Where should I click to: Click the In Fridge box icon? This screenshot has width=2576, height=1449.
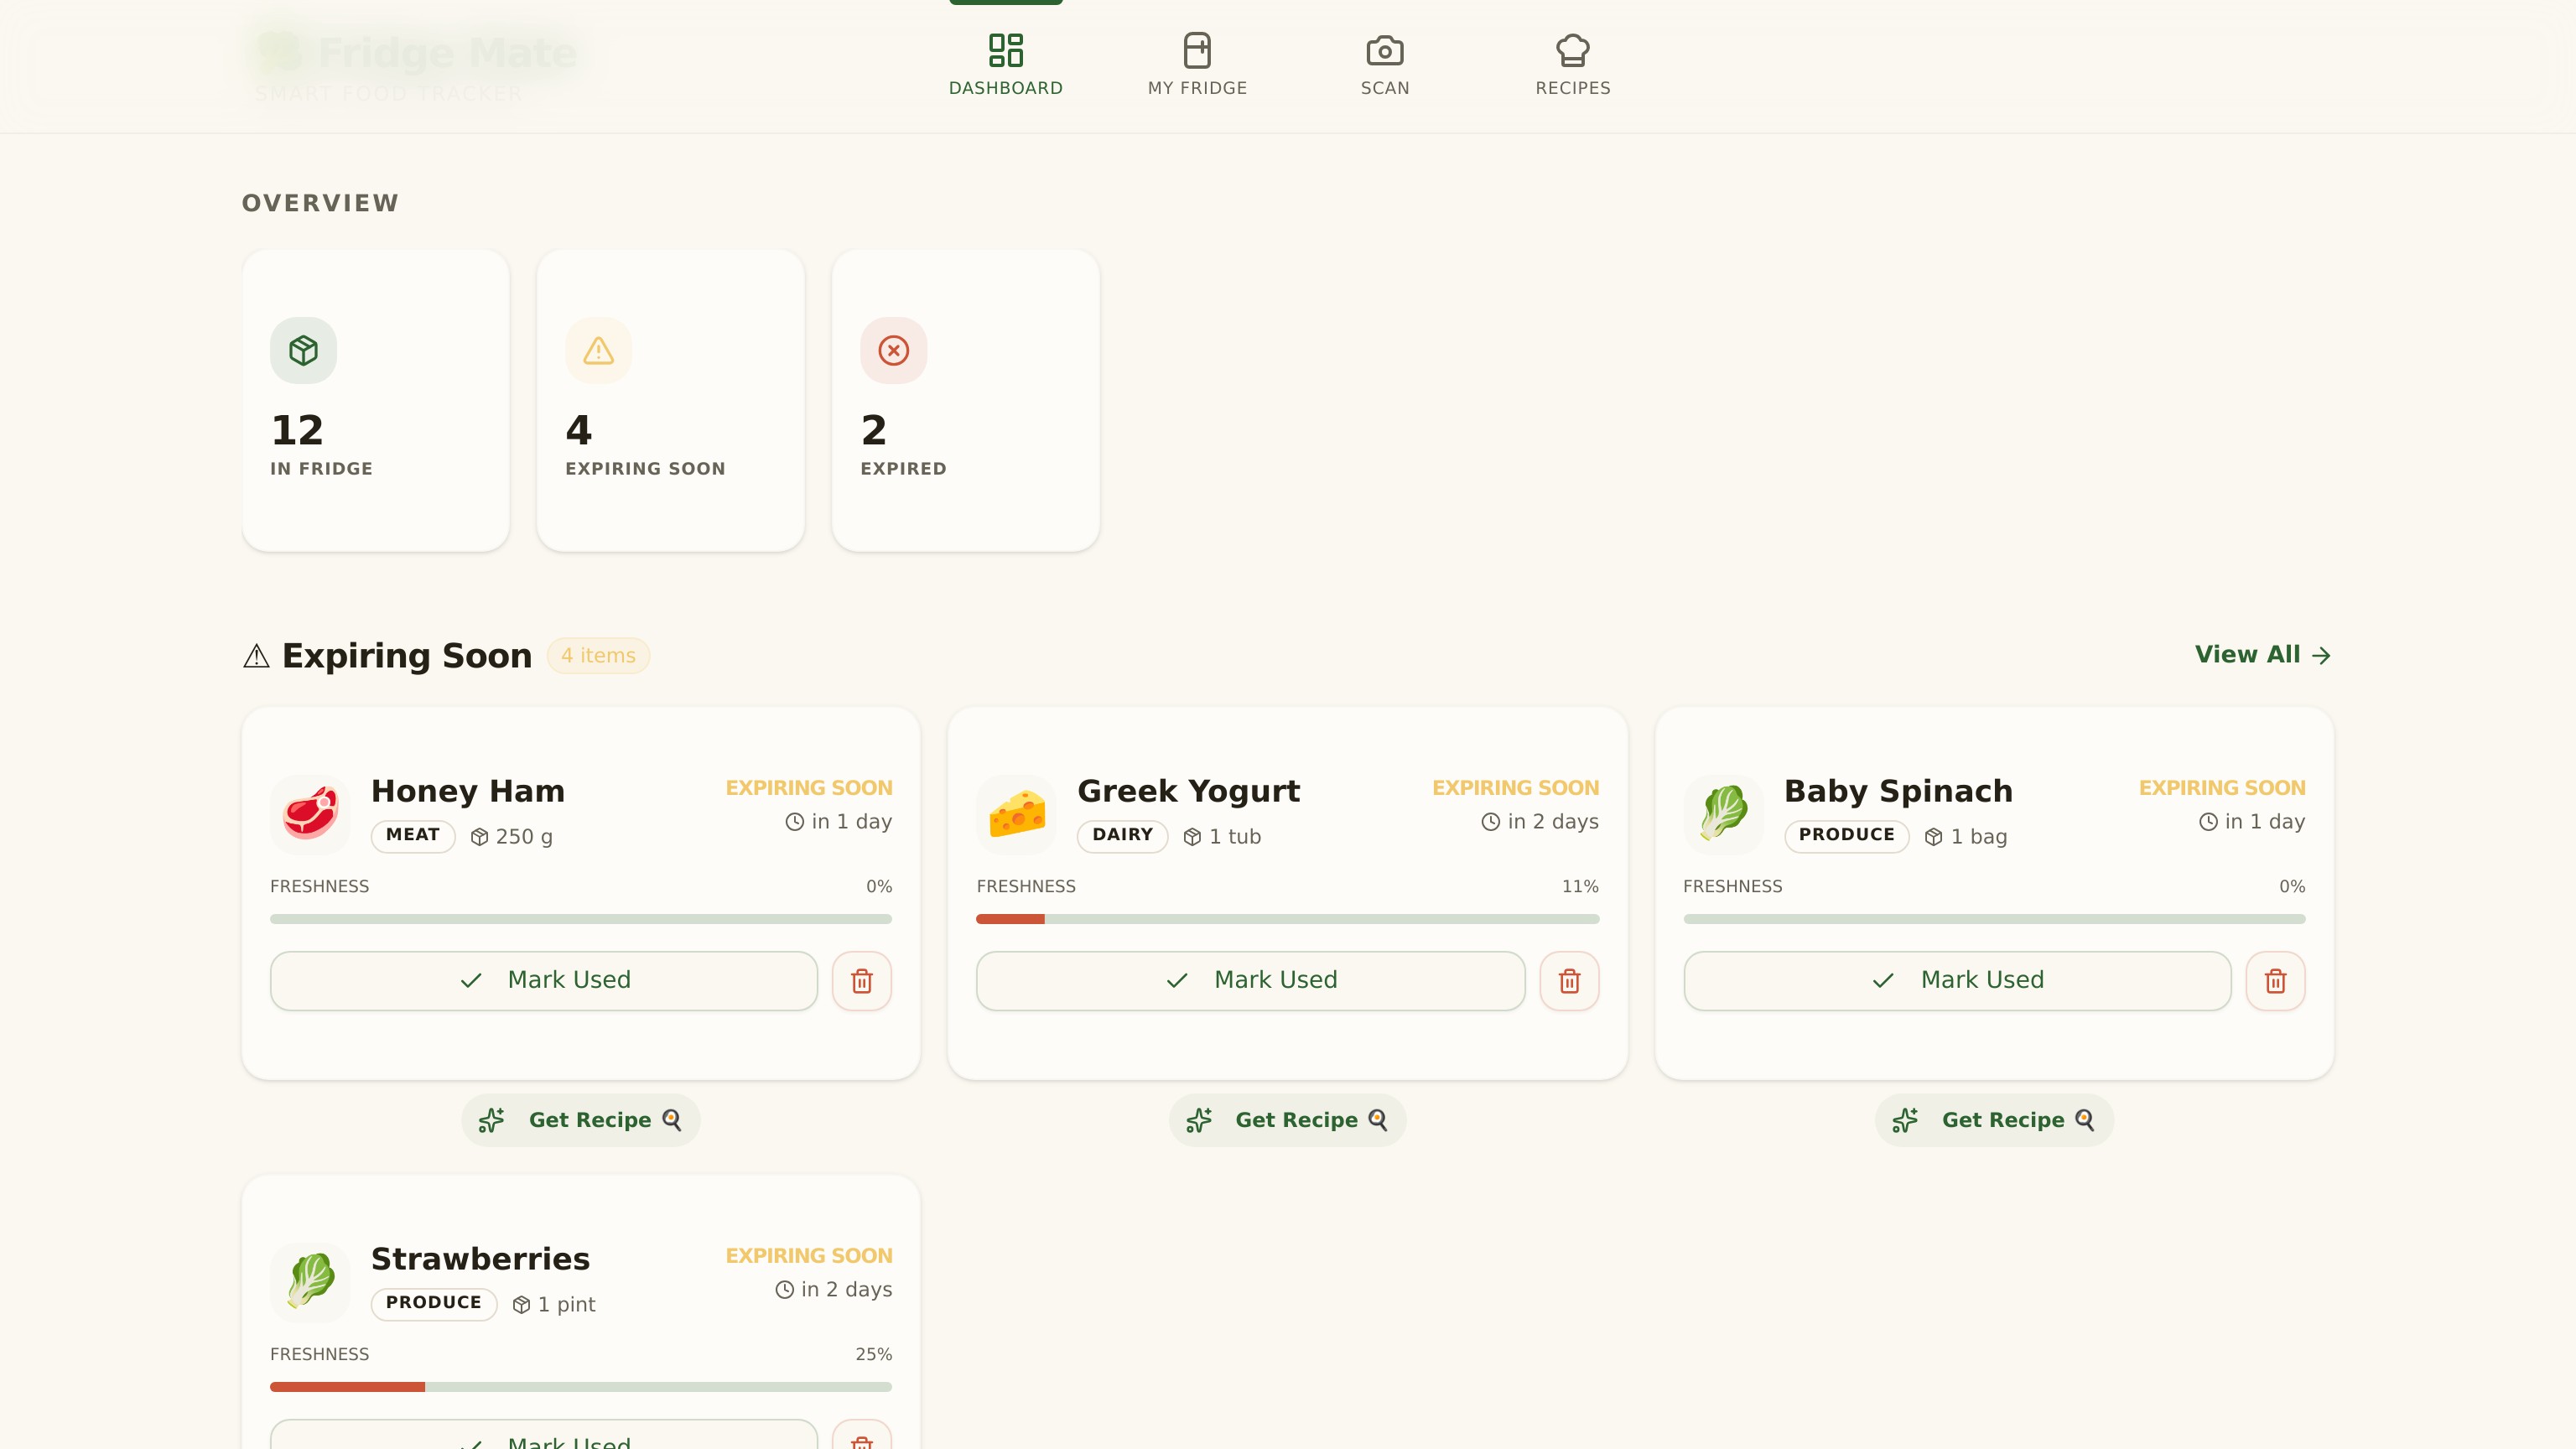click(303, 351)
